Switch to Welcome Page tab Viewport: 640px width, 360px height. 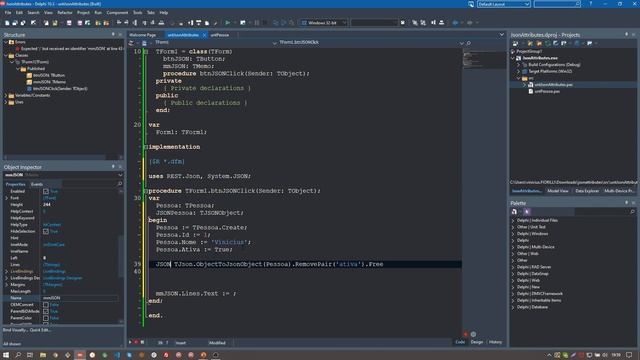click(142, 35)
